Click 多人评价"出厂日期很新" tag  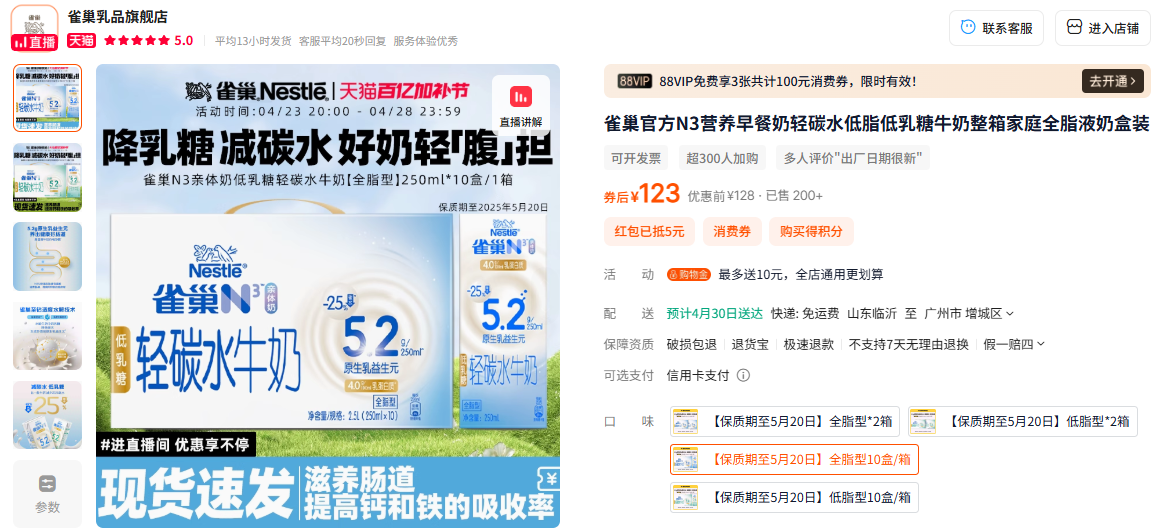click(852, 158)
